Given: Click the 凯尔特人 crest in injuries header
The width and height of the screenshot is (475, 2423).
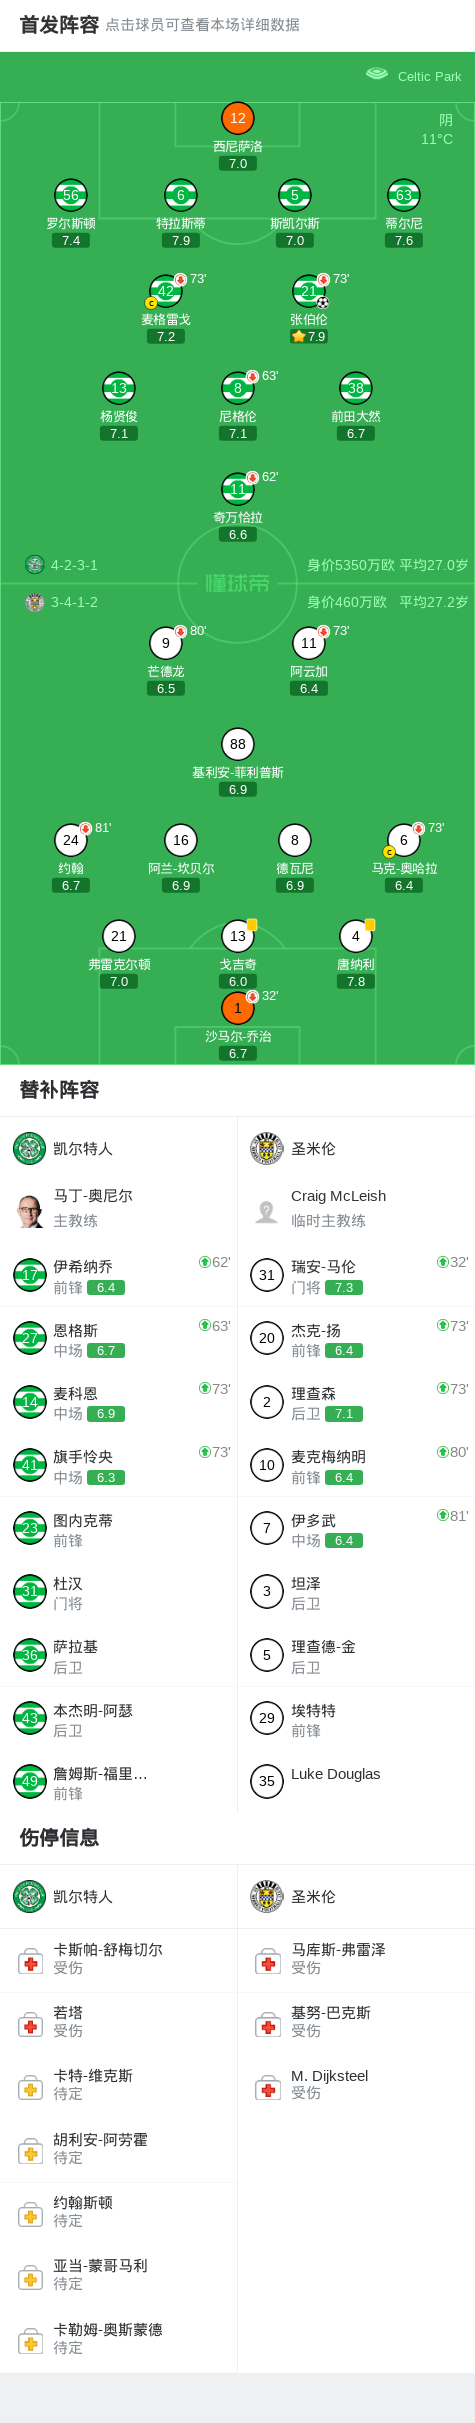Looking at the screenshot, I should (30, 1897).
